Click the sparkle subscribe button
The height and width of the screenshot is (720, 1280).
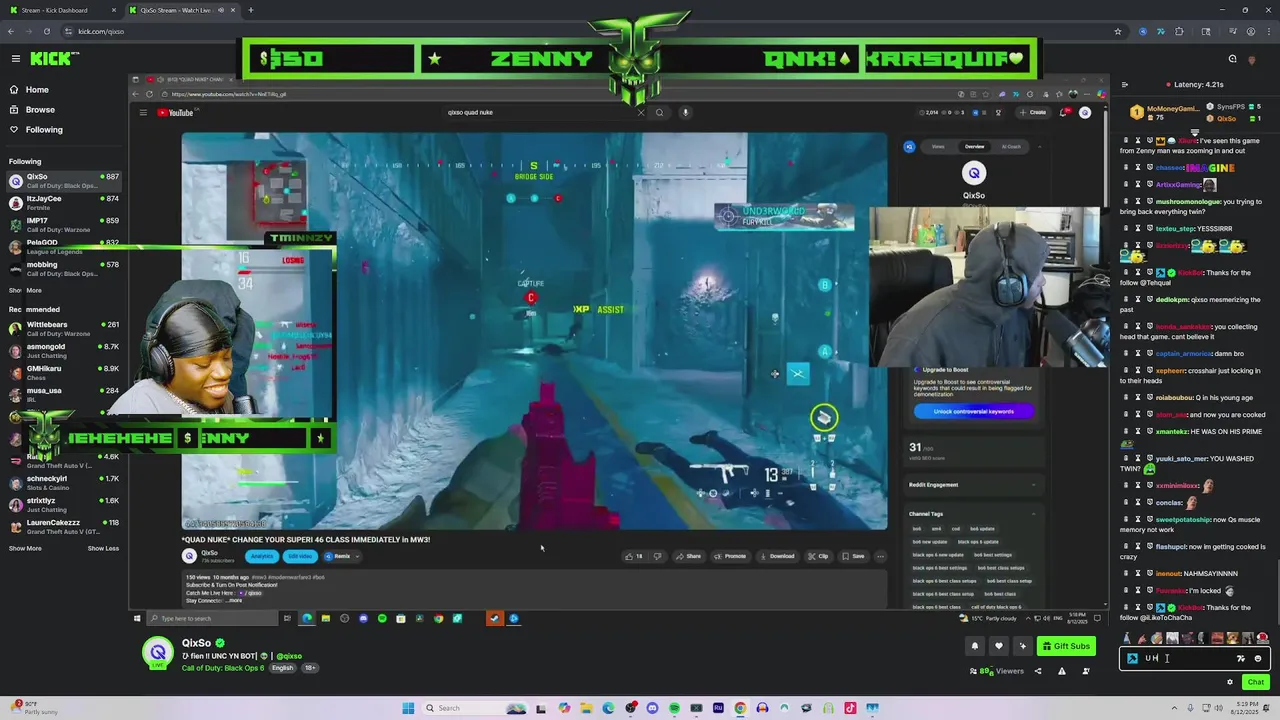click(1022, 646)
